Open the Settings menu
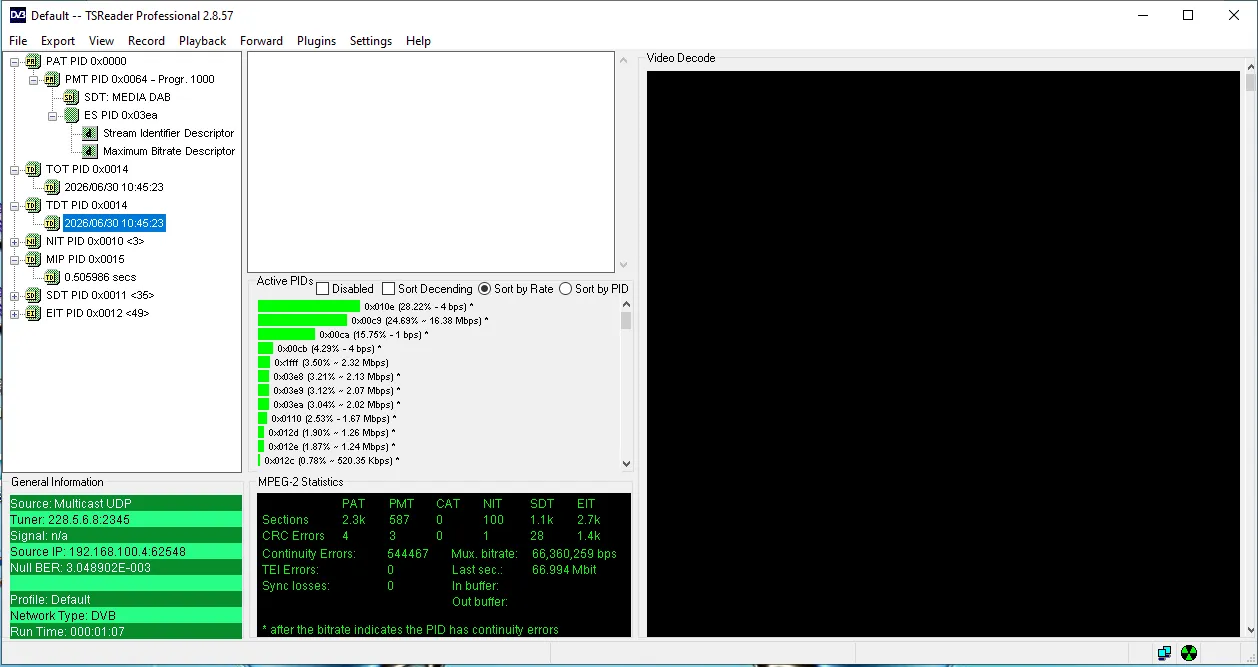The width and height of the screenshot is (1258, 667). click(371, 41)
